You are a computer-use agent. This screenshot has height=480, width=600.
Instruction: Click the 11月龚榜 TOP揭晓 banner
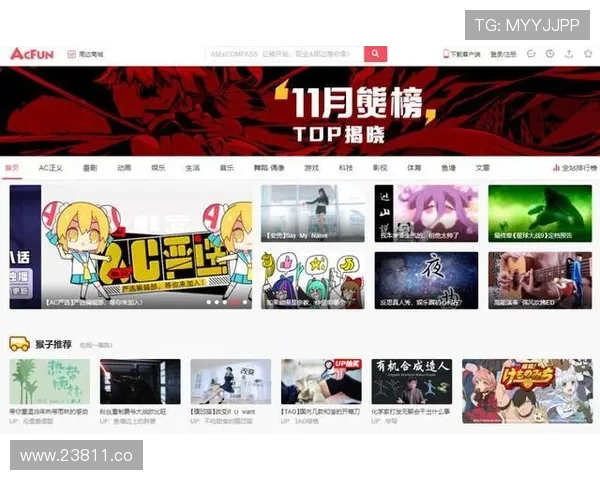pyautogui.click(x=300, y=111)
